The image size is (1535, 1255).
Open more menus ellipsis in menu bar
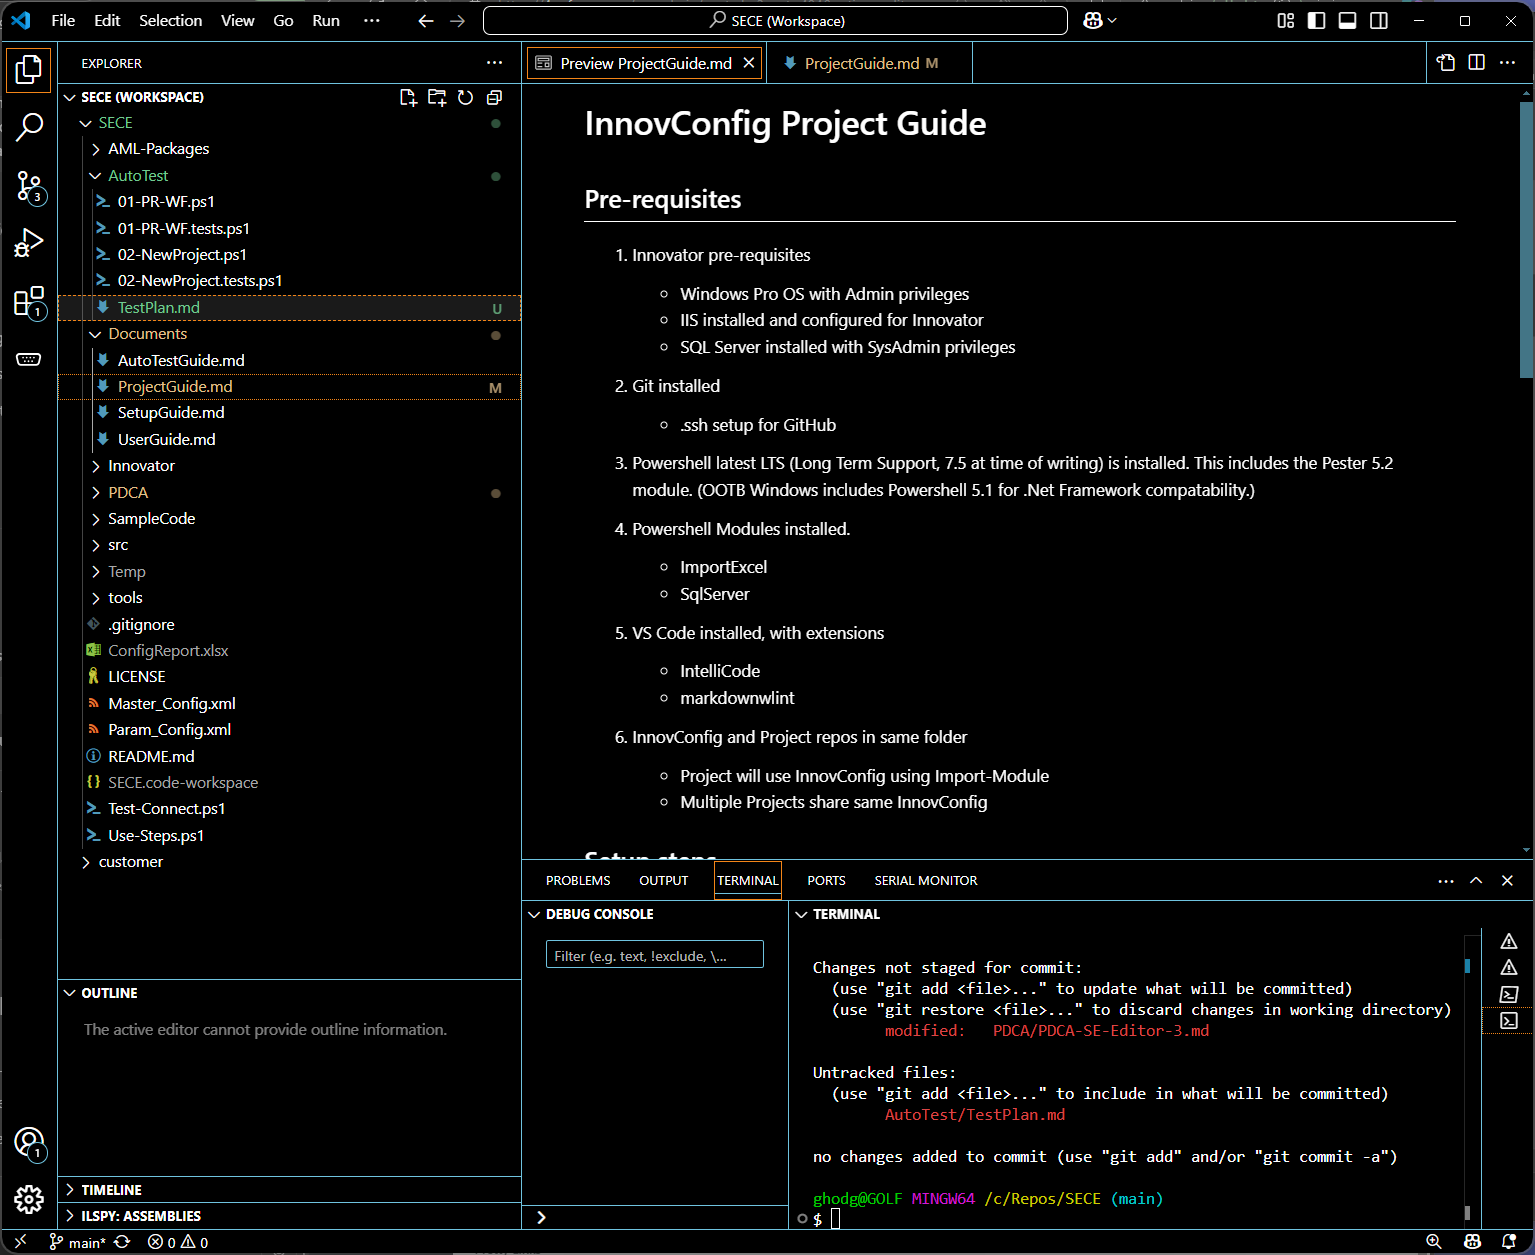click(372, 20)
